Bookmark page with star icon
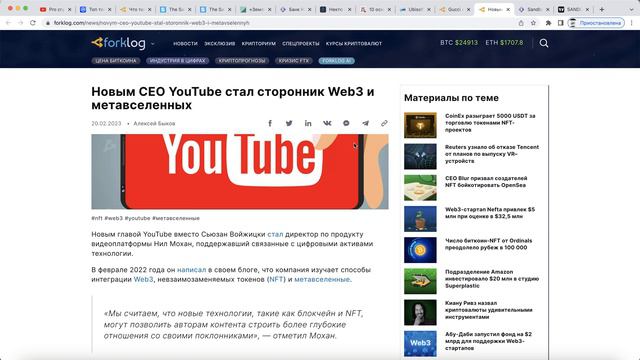Image resolution: width=640 pixels, height=360 pixels. click(533, 23)
